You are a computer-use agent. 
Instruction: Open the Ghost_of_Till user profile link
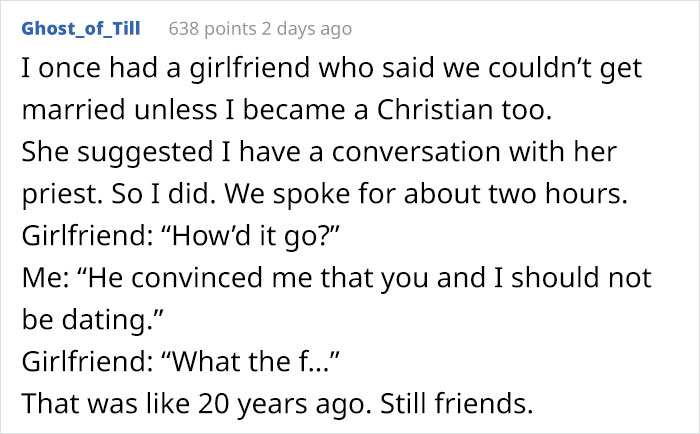[x=80, y=29]
